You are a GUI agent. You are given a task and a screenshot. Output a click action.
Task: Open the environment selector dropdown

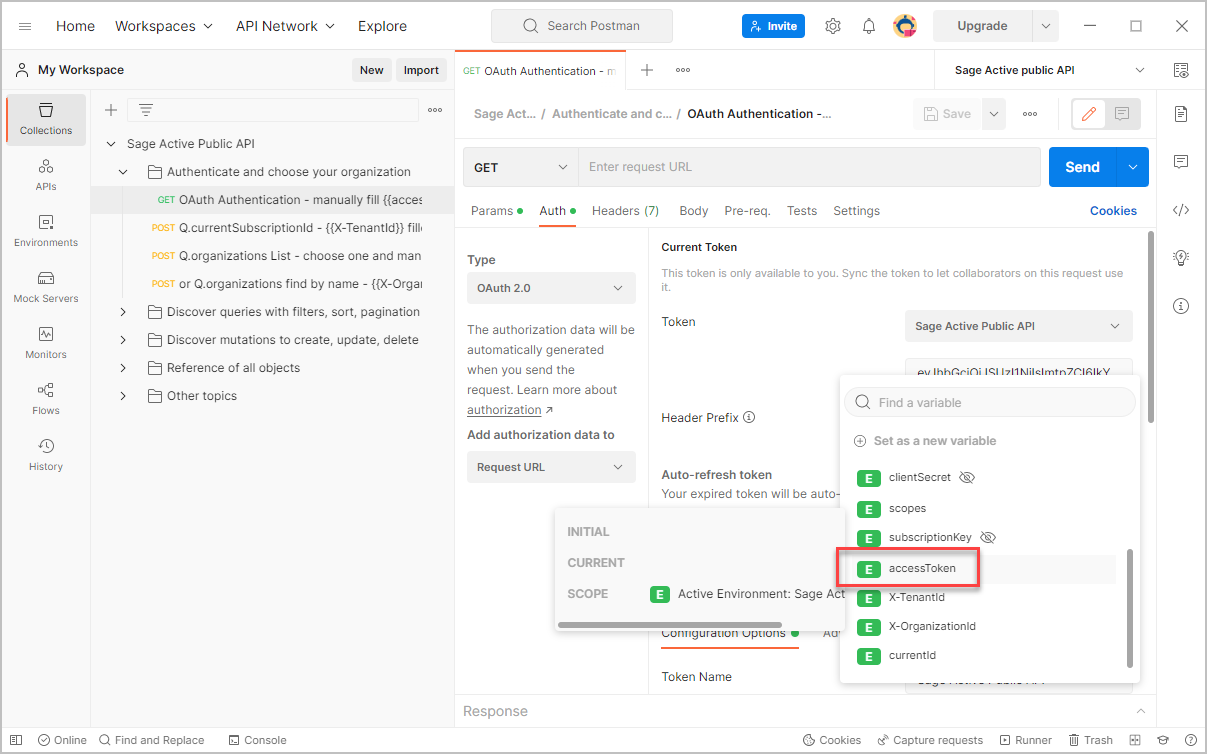tap(1049, 70)
